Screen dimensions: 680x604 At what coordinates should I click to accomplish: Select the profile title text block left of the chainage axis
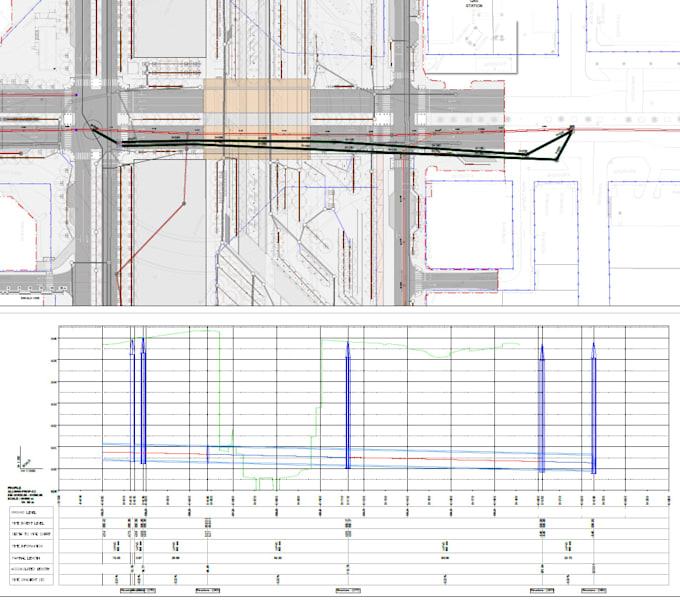click(x=25, y=494)
